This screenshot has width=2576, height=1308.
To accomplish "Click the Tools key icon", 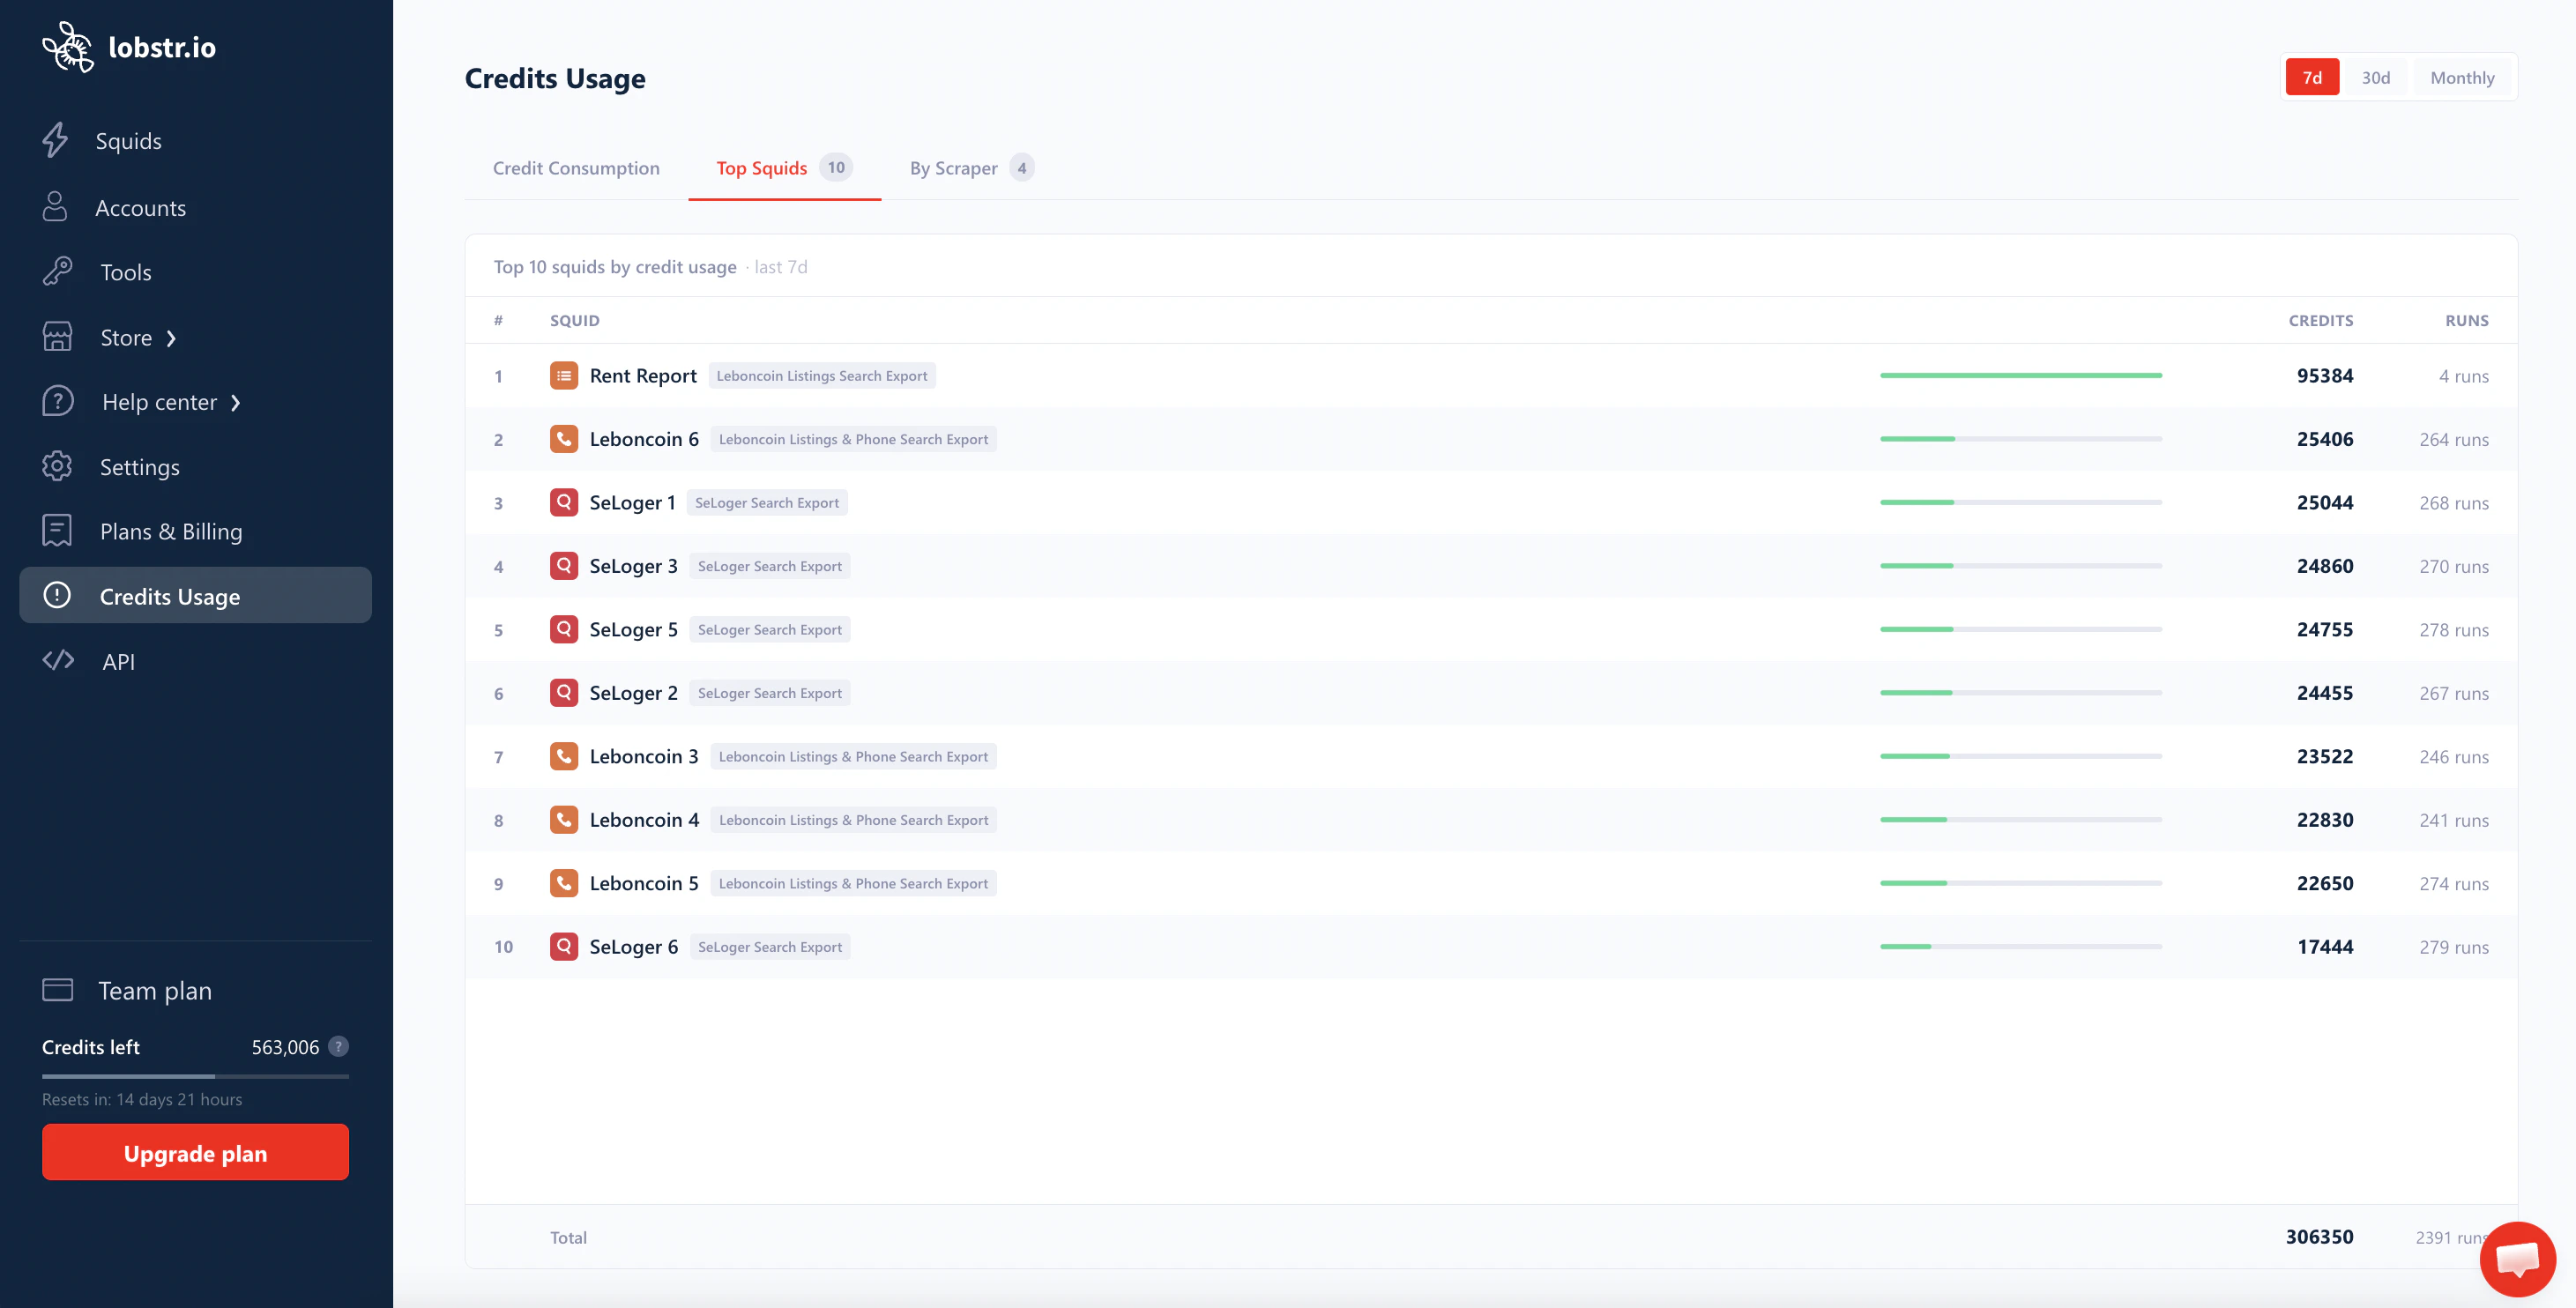I will point(57,271).
